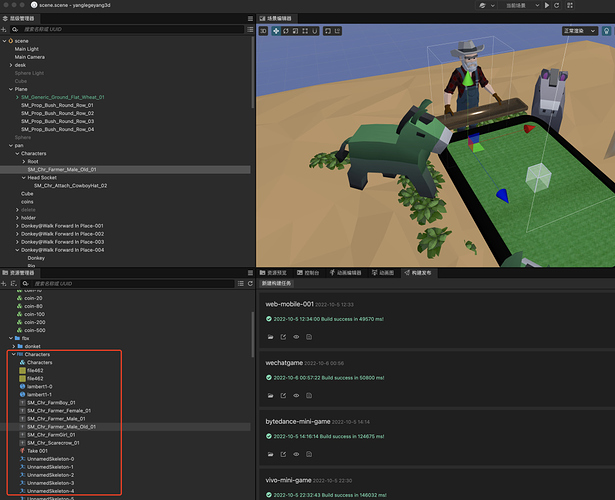
Task: Select the scale gizmo tool in scene toolbar
Action: point(295,31)
